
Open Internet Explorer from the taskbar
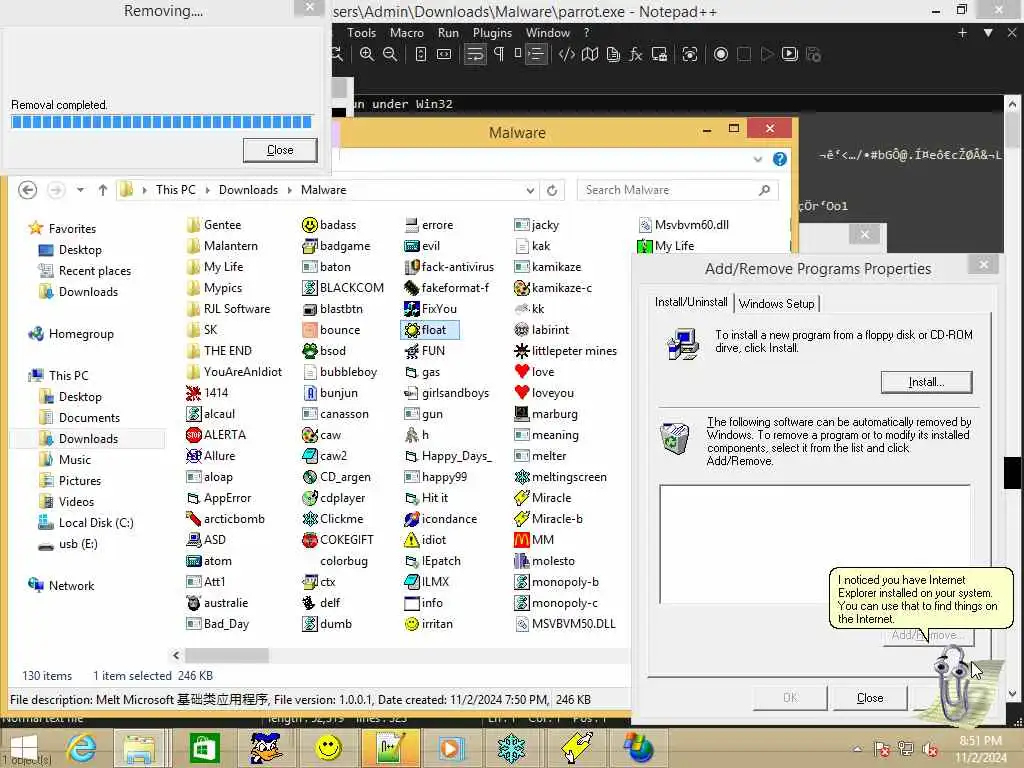(81, 748)
